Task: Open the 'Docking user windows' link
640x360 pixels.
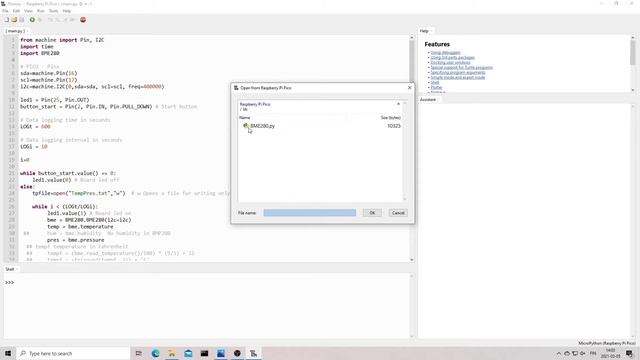Action: (x=450, y=62)
